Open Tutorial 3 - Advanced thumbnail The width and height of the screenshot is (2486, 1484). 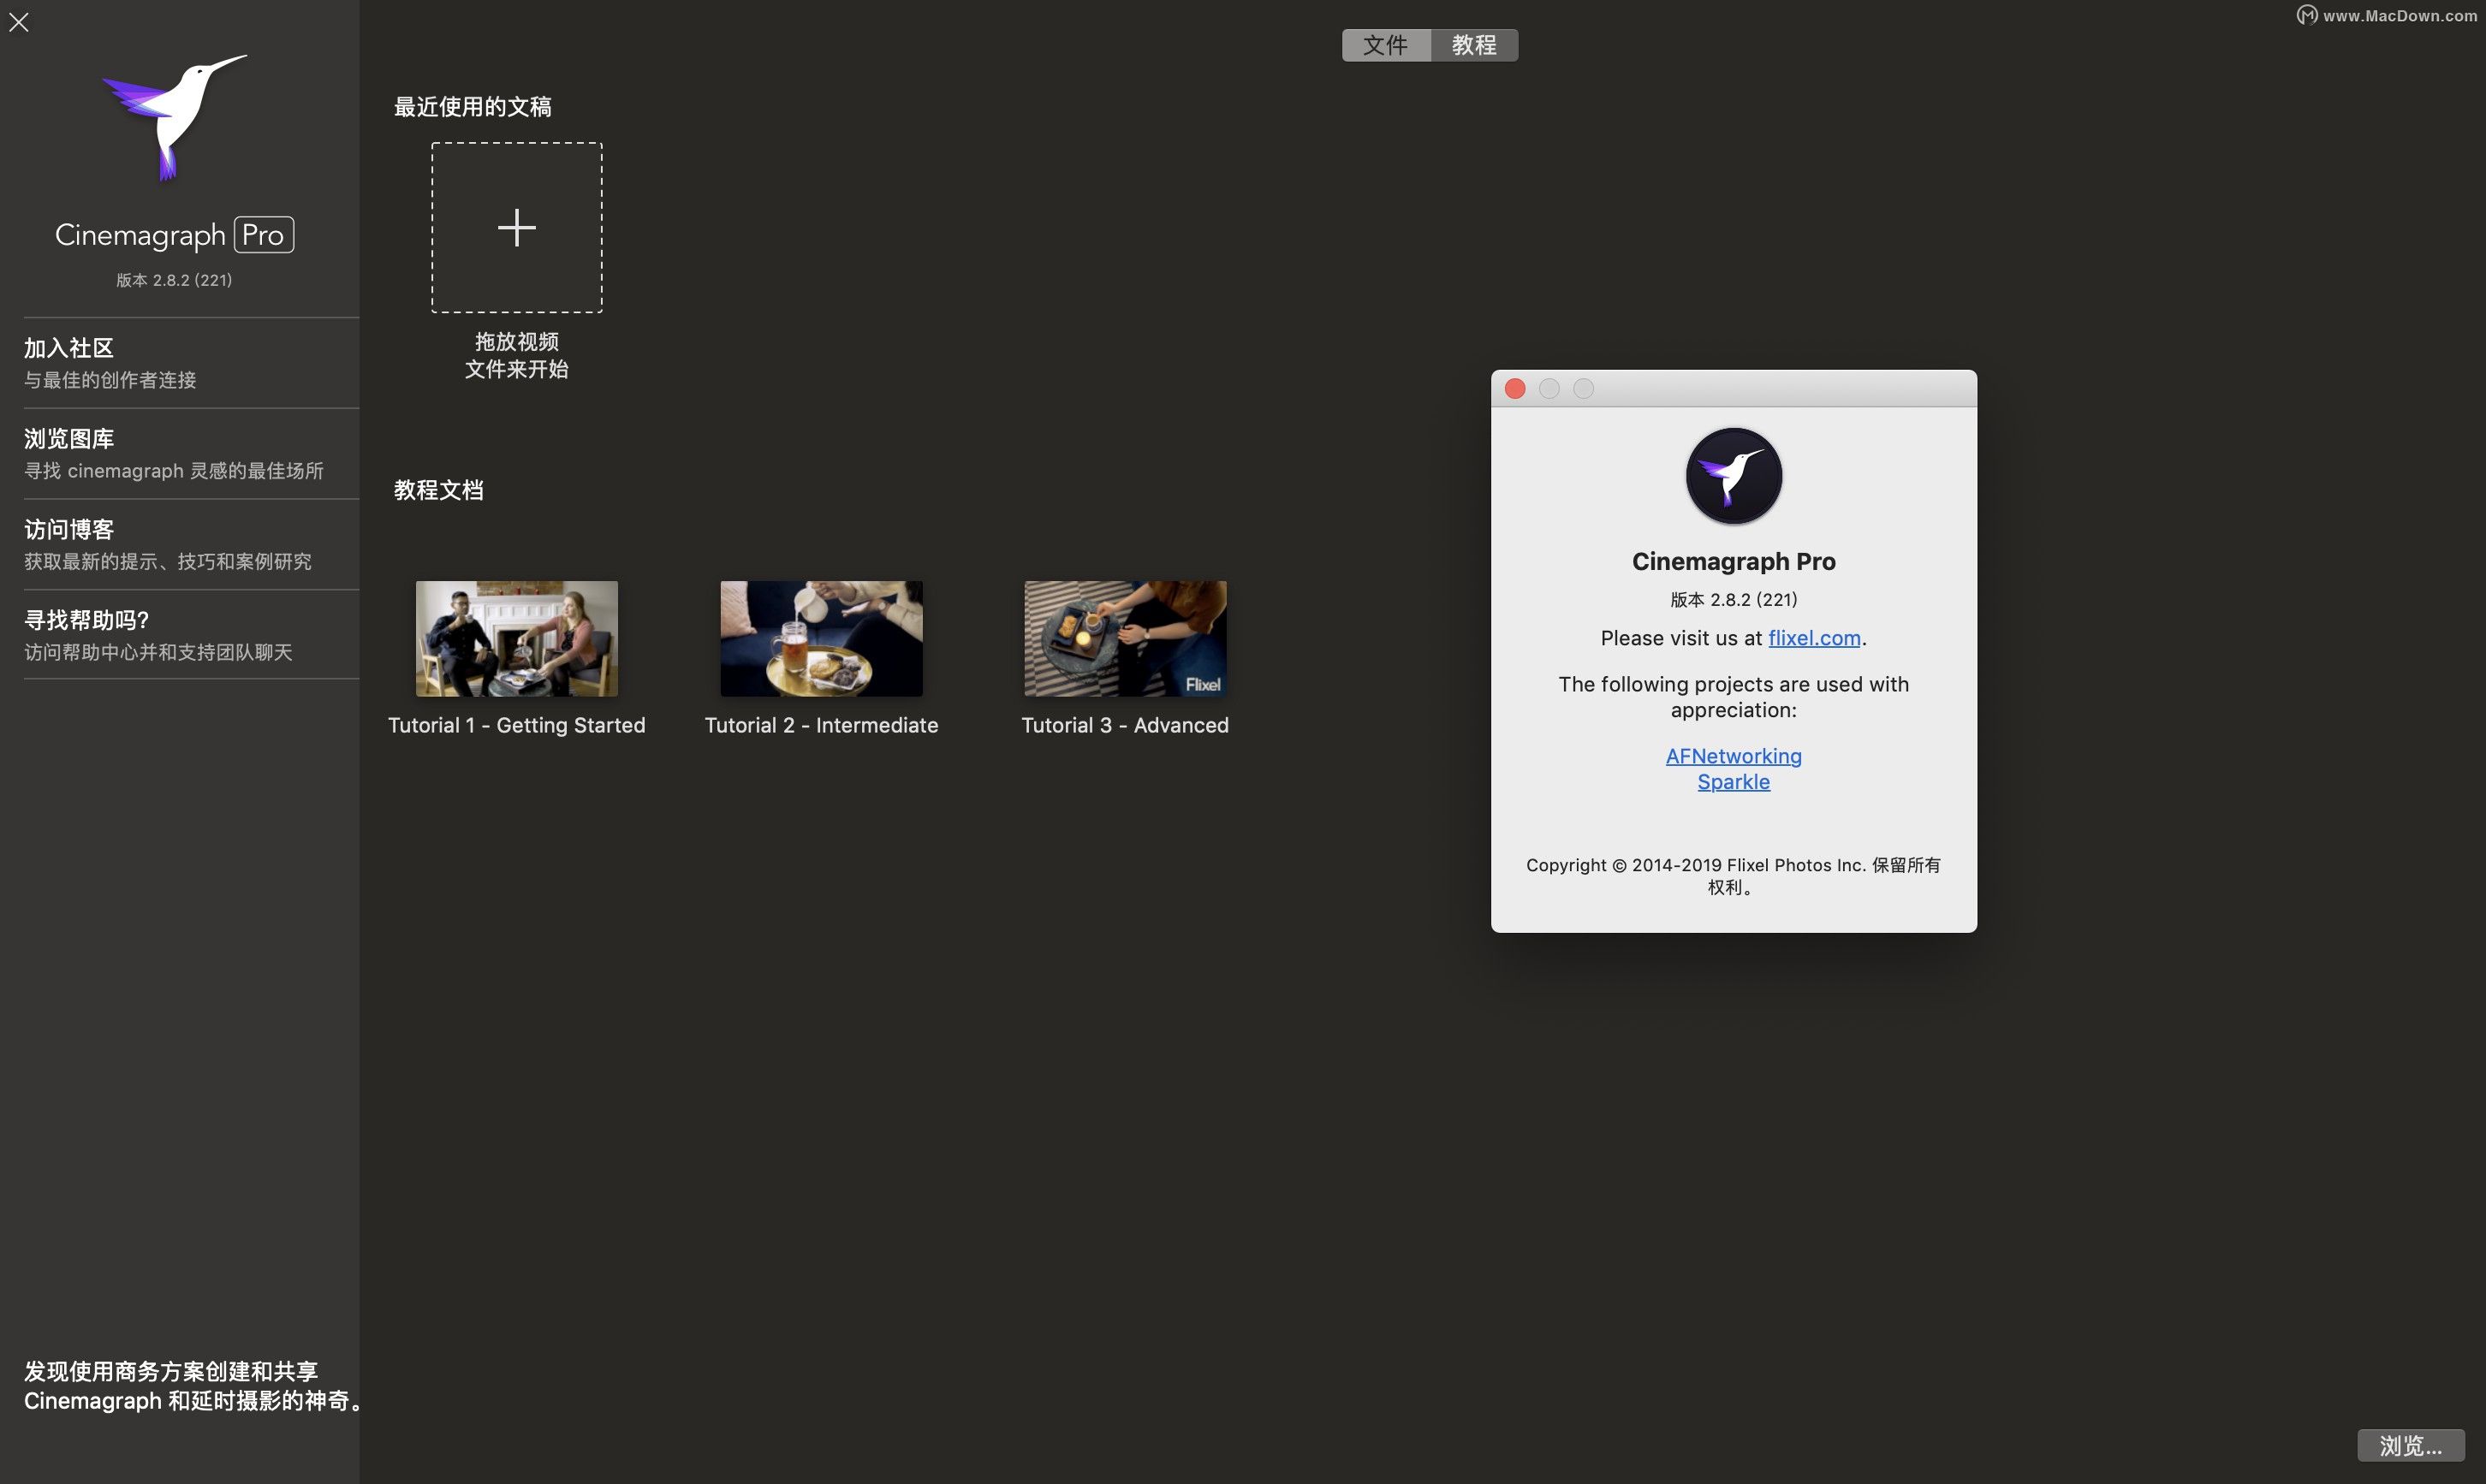(x=1125, y=639)
